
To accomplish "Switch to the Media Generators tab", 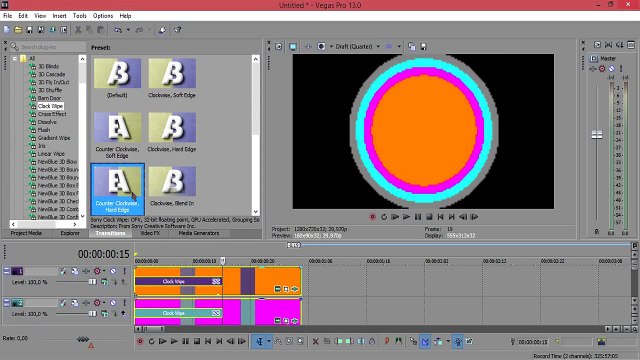I will tap(199, 233).
